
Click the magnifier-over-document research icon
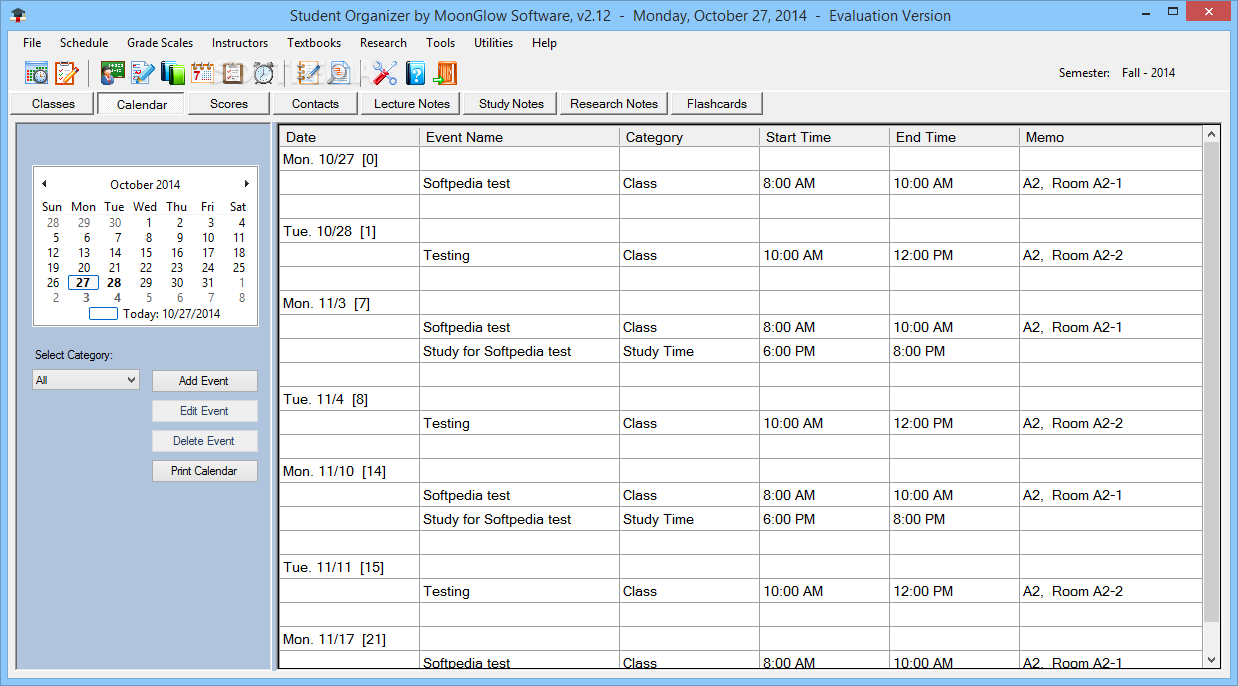339,73
